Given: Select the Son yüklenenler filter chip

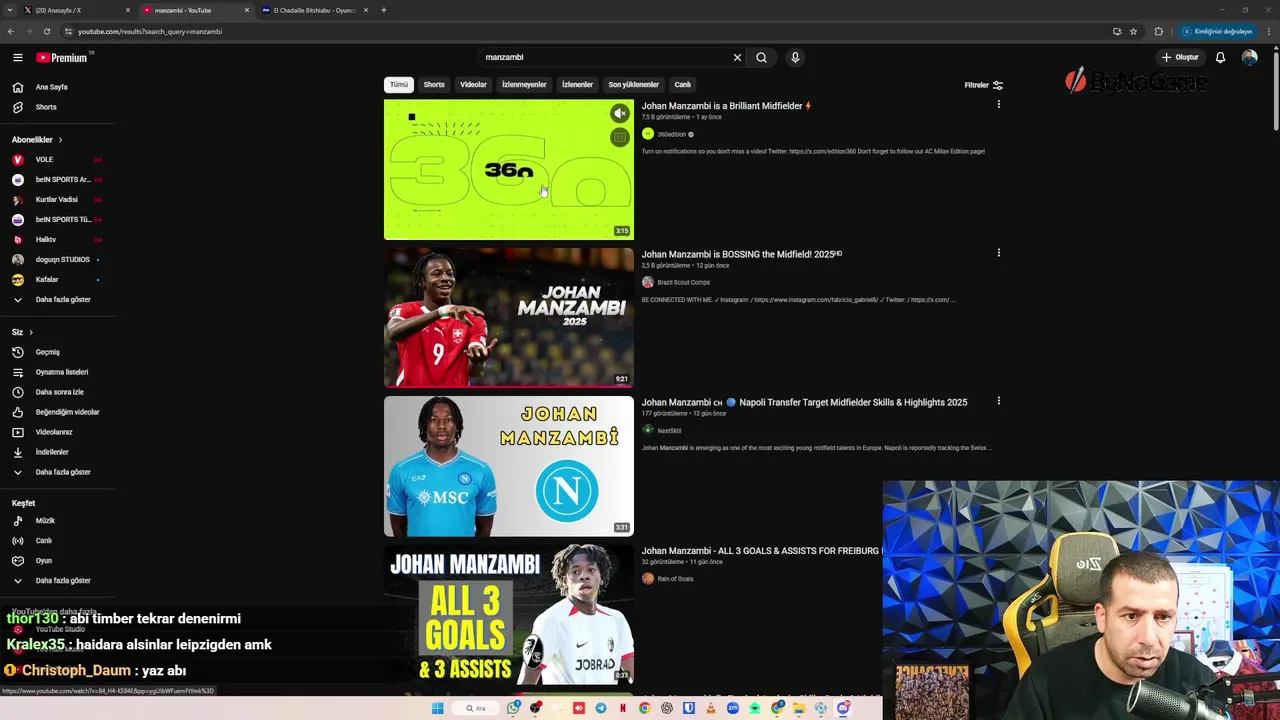Looking at the screenshot, I should (634, 85).
